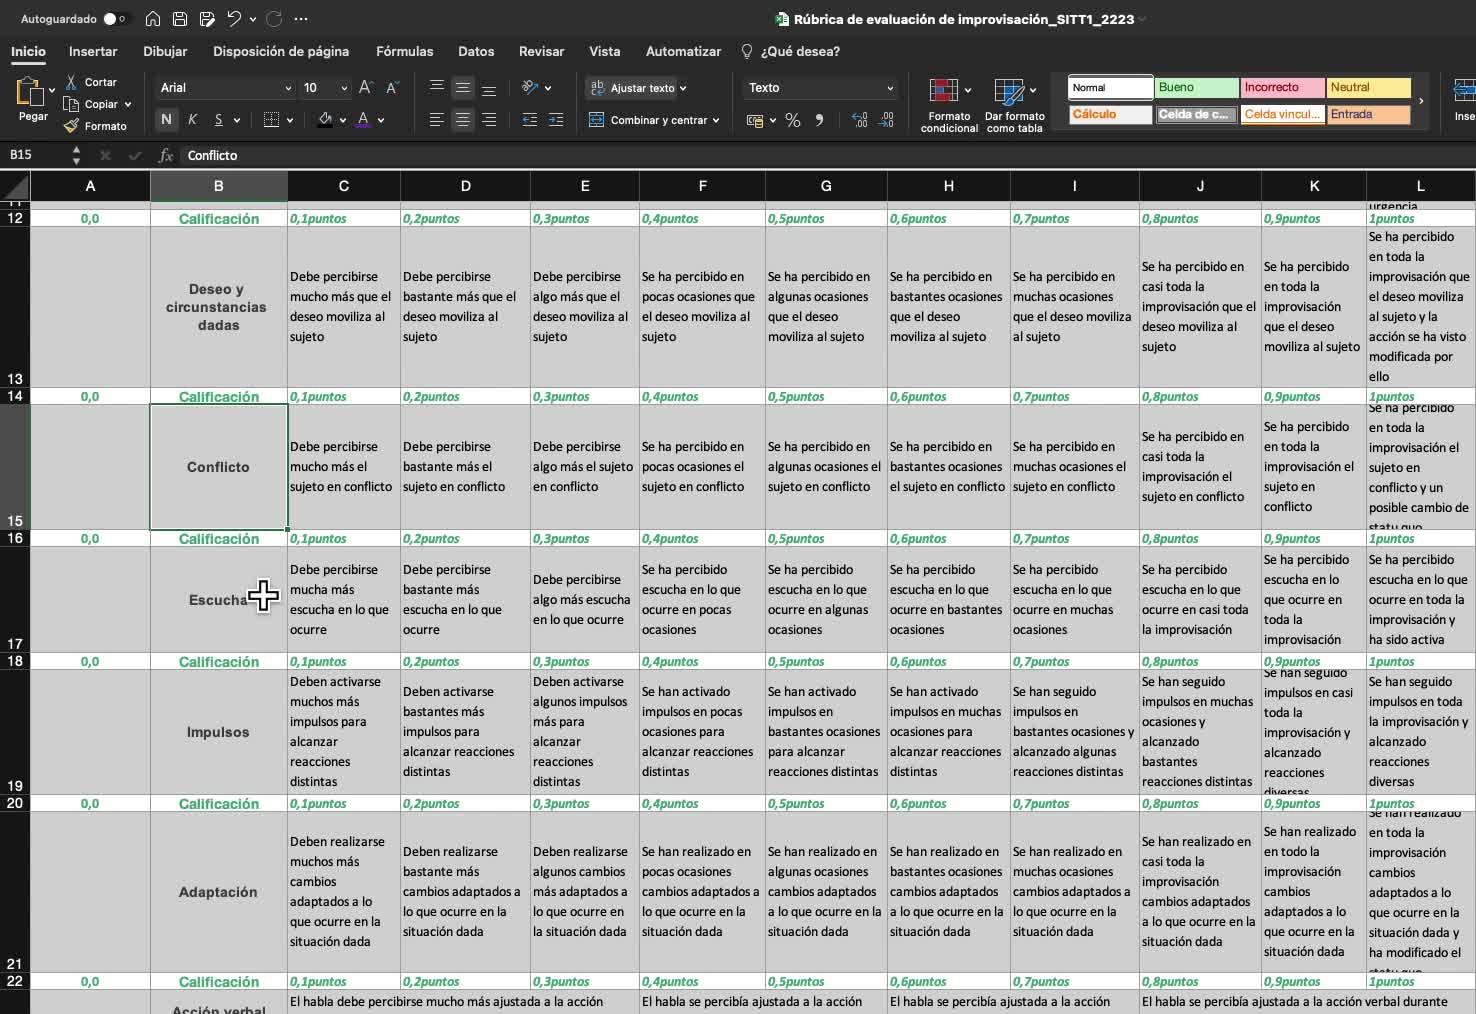Viewport: 1476px width, 1014px height.
Task: Toggle italic formatting with K button
Action: (x=192, y=120)
